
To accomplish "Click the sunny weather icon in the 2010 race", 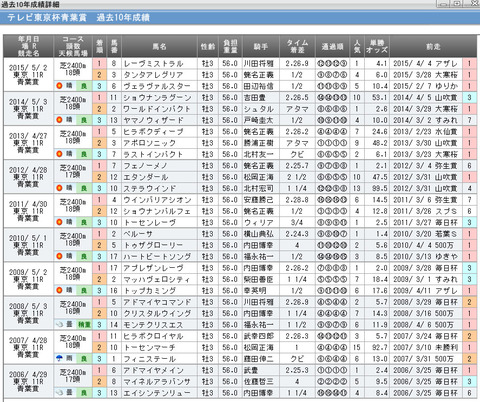I will (59, 256).
